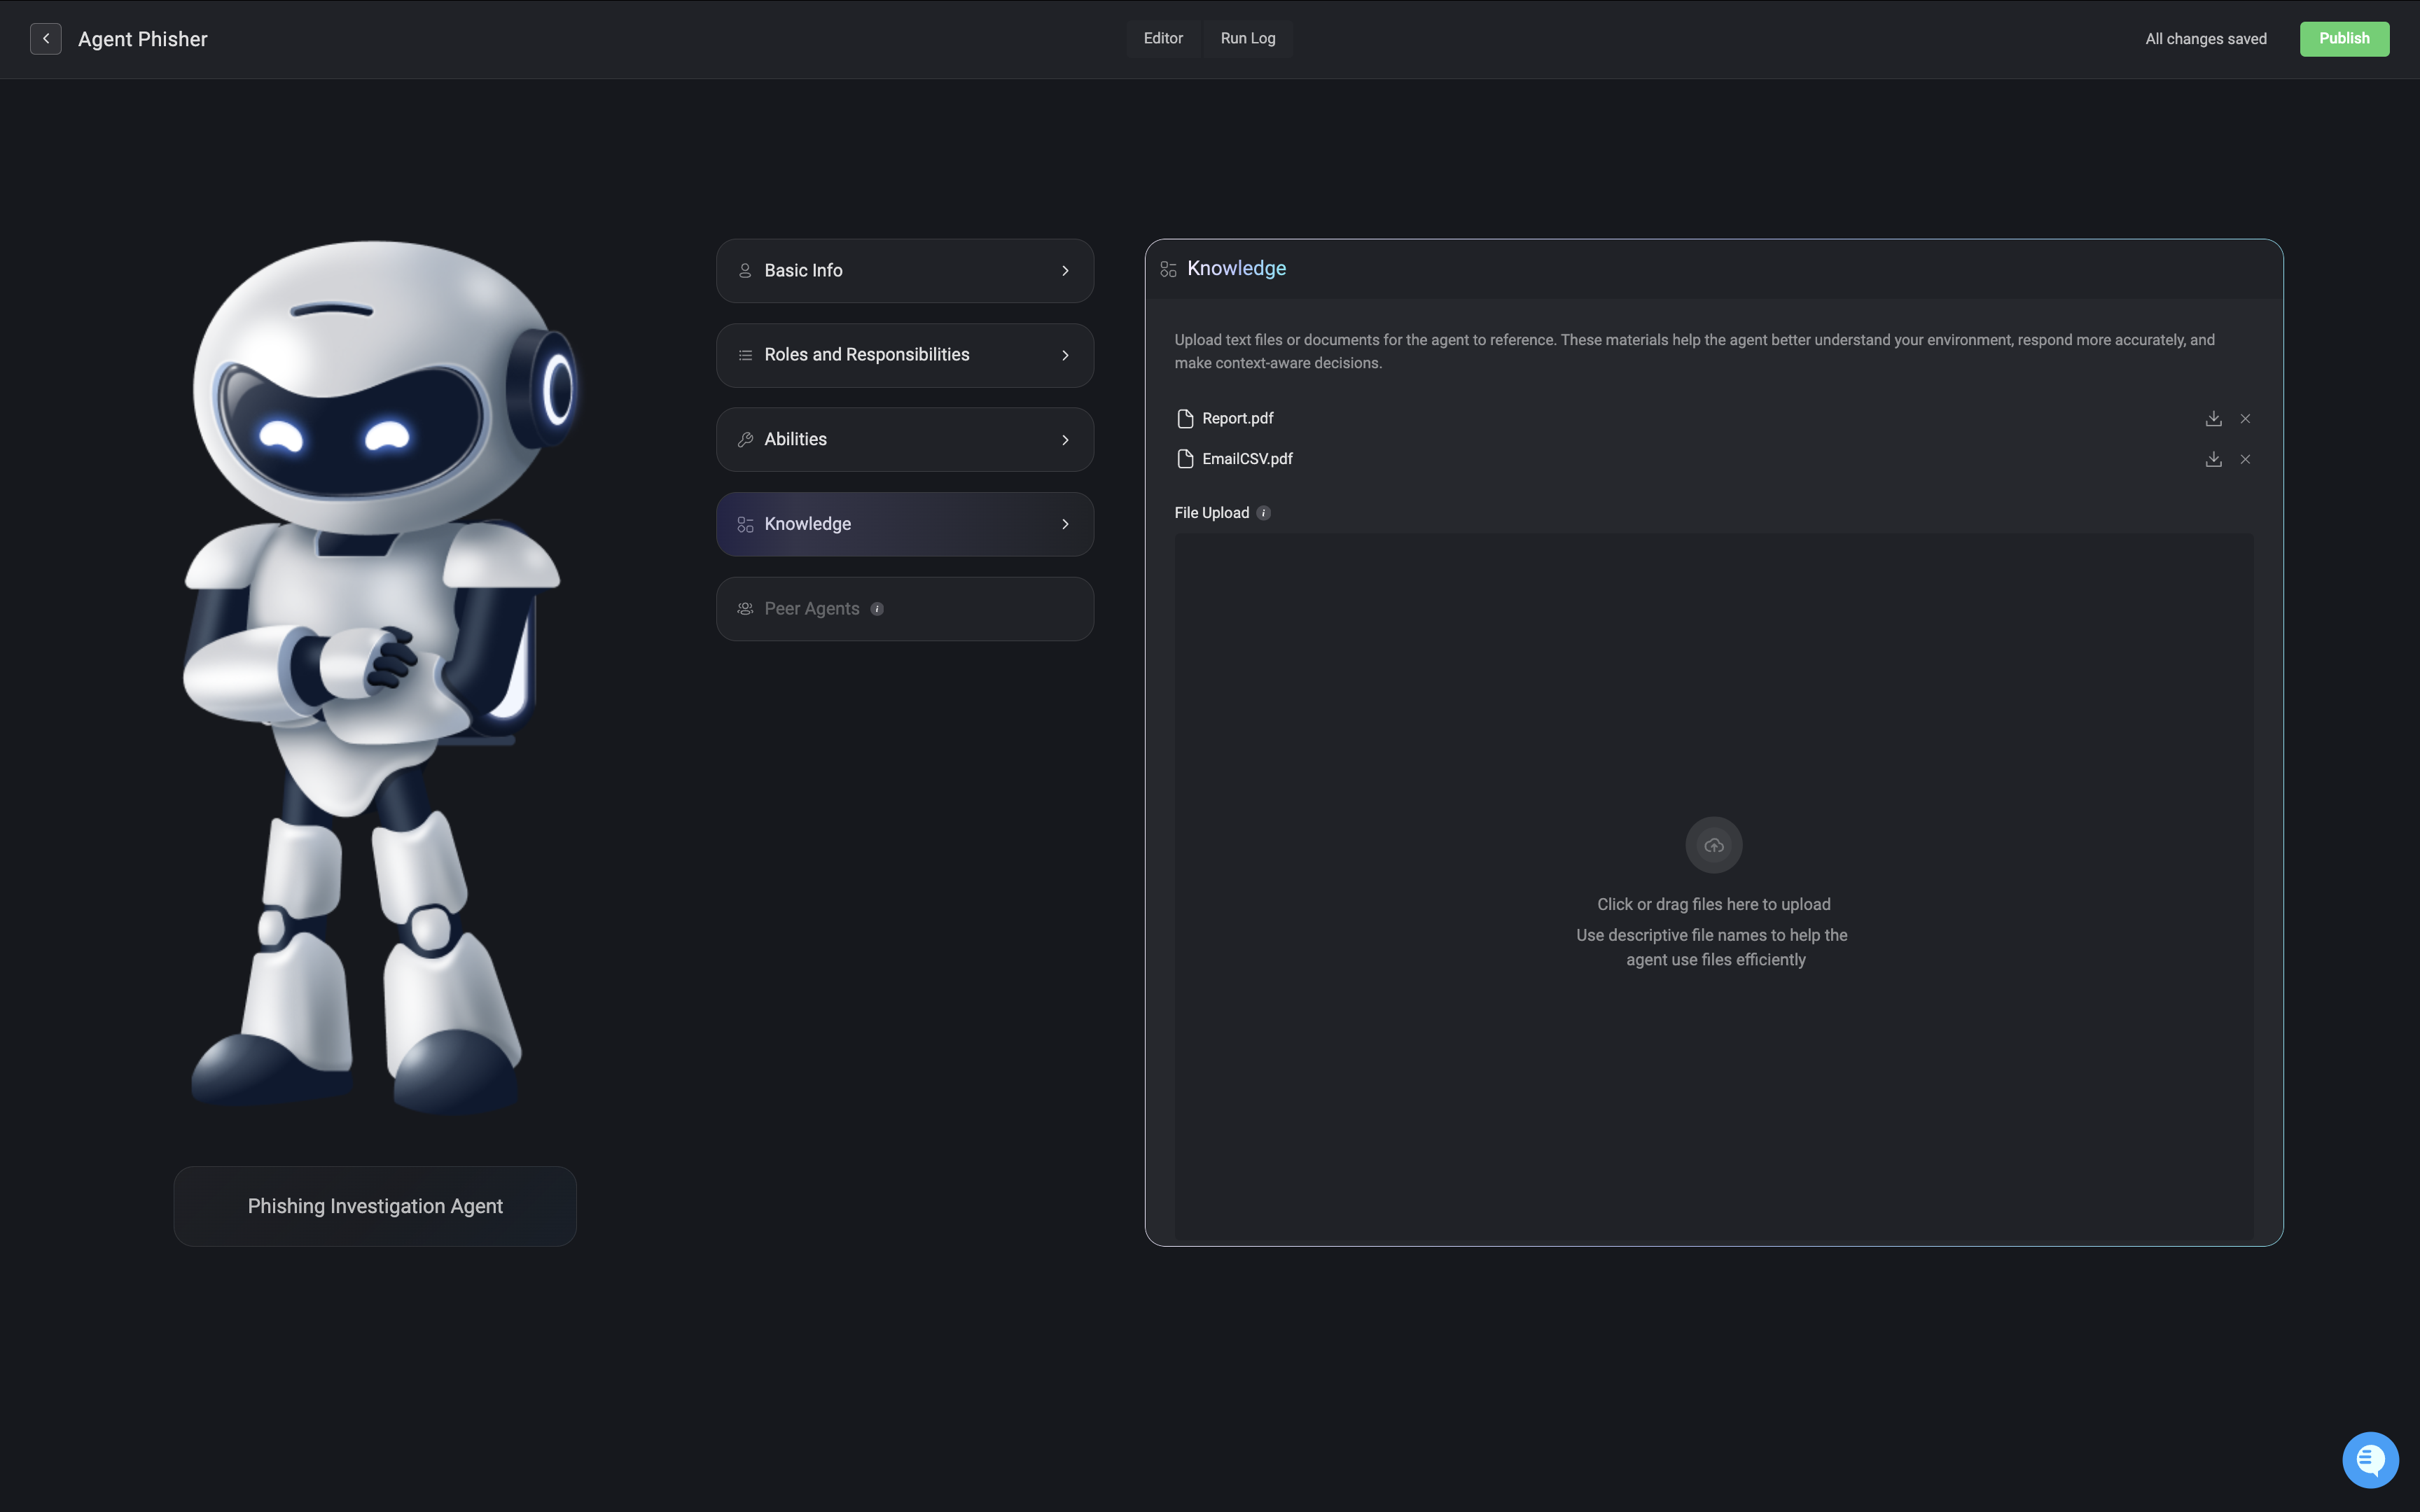Click the File Upload info icon

[x=1263, y=513]
